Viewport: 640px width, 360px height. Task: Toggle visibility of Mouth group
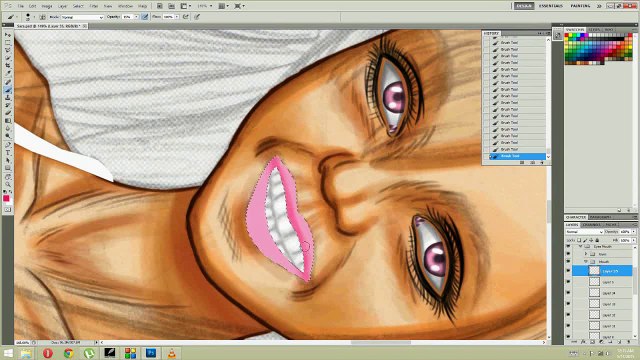pyautogui.click(x=568, y=261)
